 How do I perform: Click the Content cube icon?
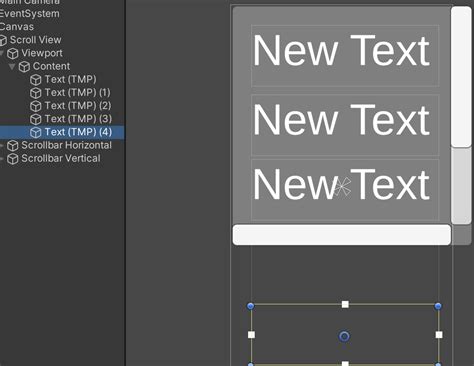pyautogui.click(x=24, y=67)
